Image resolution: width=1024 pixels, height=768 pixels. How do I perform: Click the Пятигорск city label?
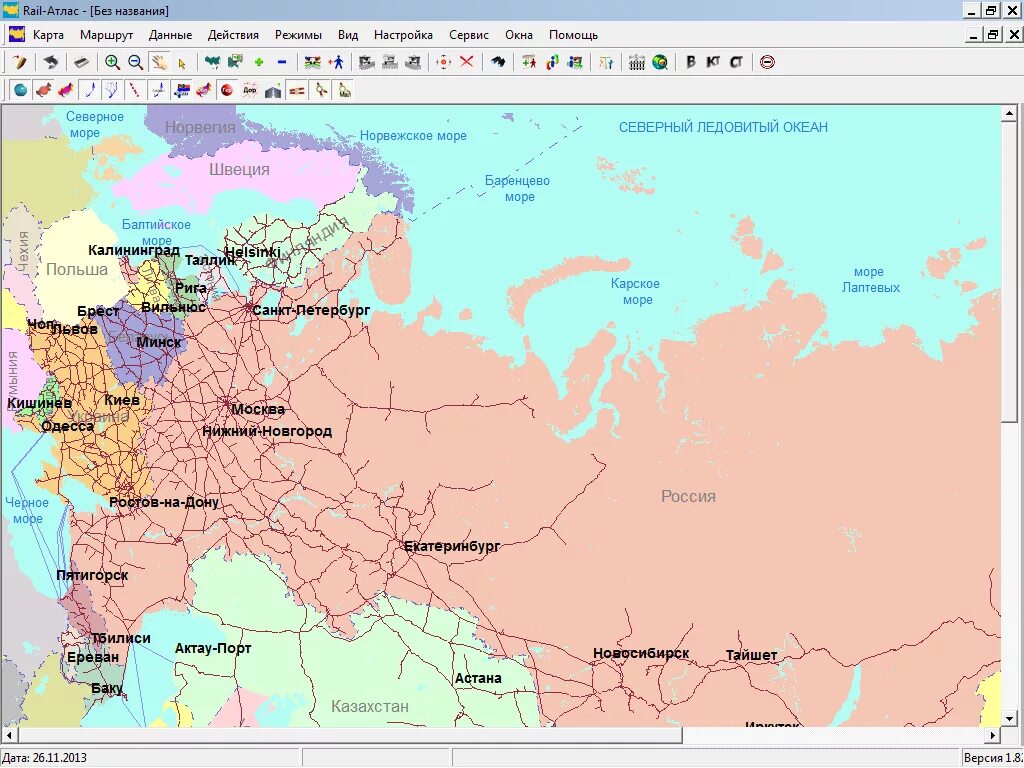[92, 575]
